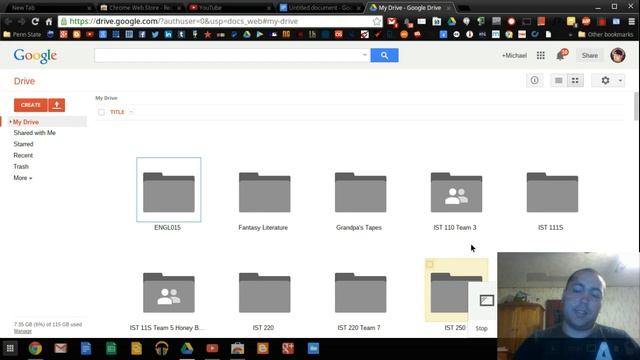This screenshot has height=360, width=640.
Task: Toggle the TITLE sort arrow
Action: (131, 112)
